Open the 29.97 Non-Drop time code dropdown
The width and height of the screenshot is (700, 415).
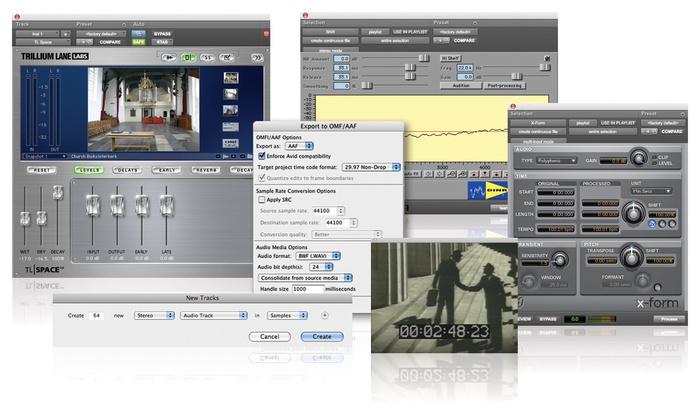tap(371, 167)
